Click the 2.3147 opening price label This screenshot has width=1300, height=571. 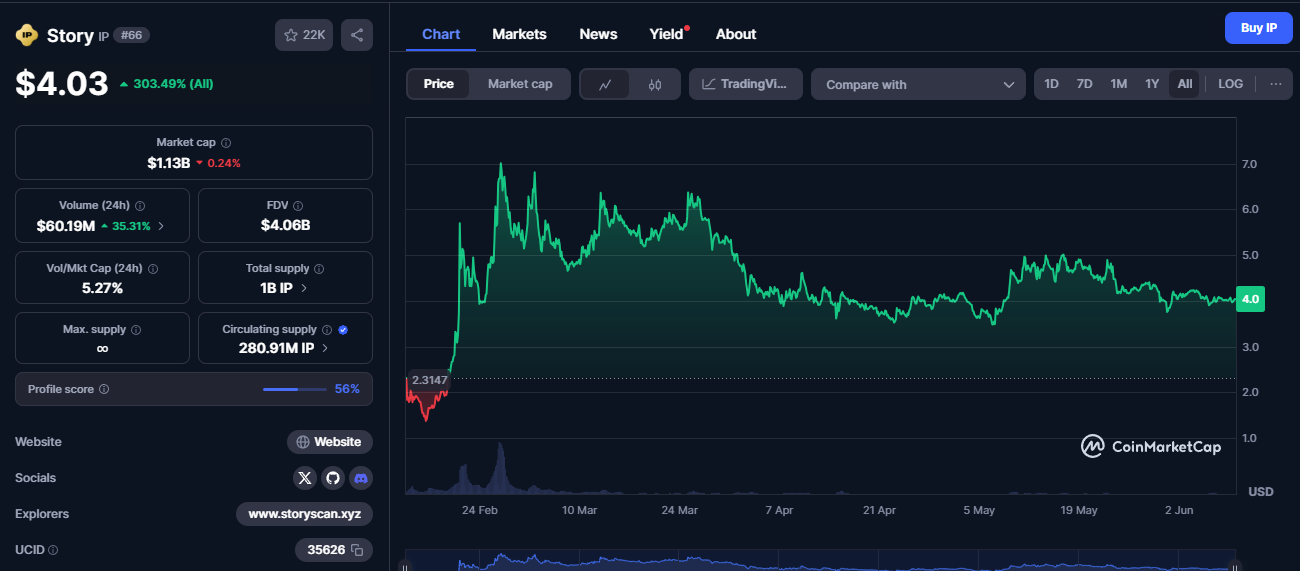[x=429, y=380]
